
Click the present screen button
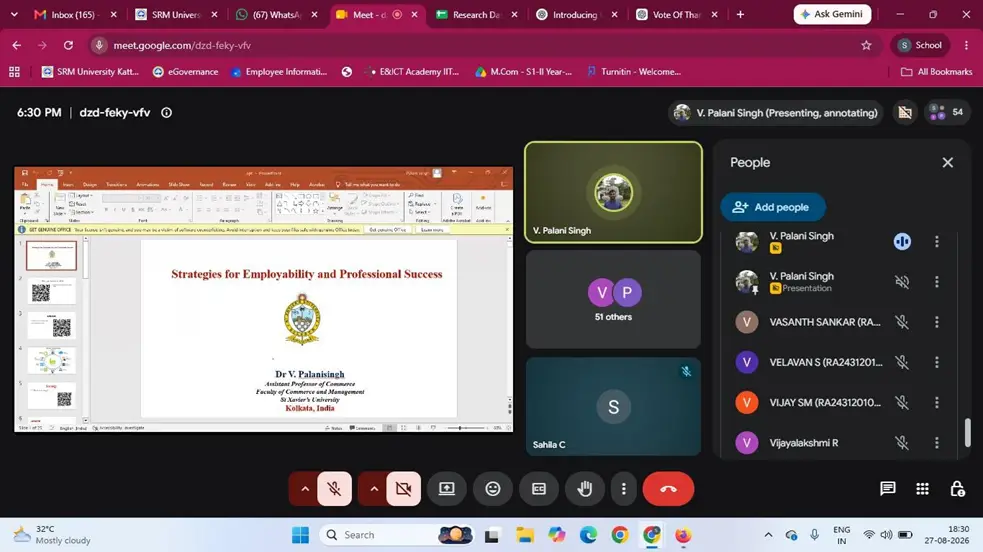coord(446,489)
